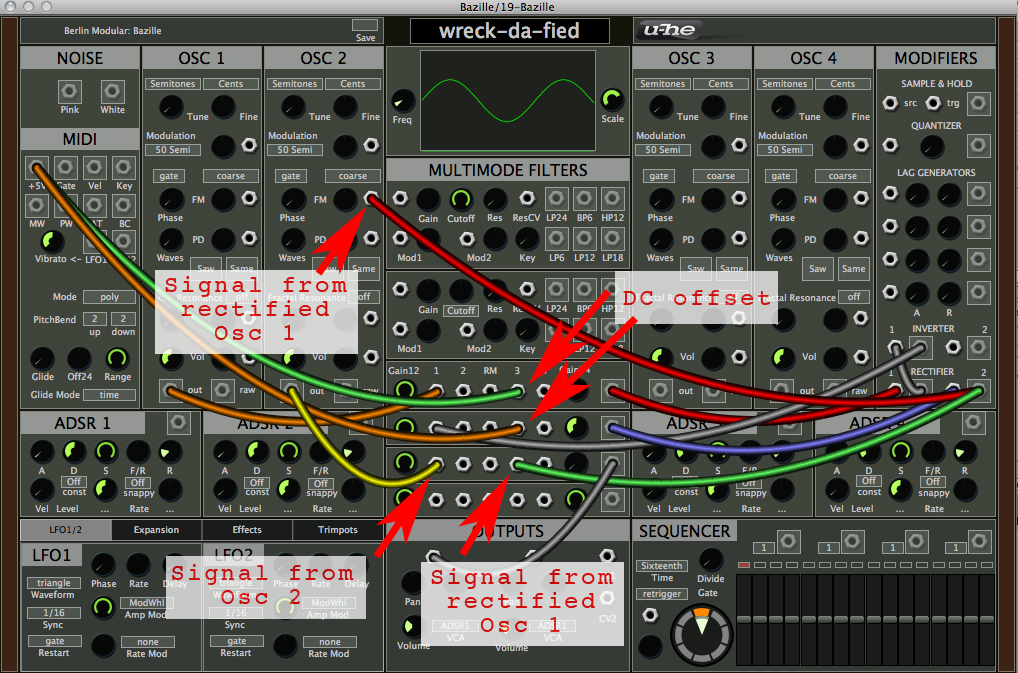The height and width of the screenshot is (673, 1018).
Task: Click OSC 4 Same waveform button
Action: click(x=853, y=269)
